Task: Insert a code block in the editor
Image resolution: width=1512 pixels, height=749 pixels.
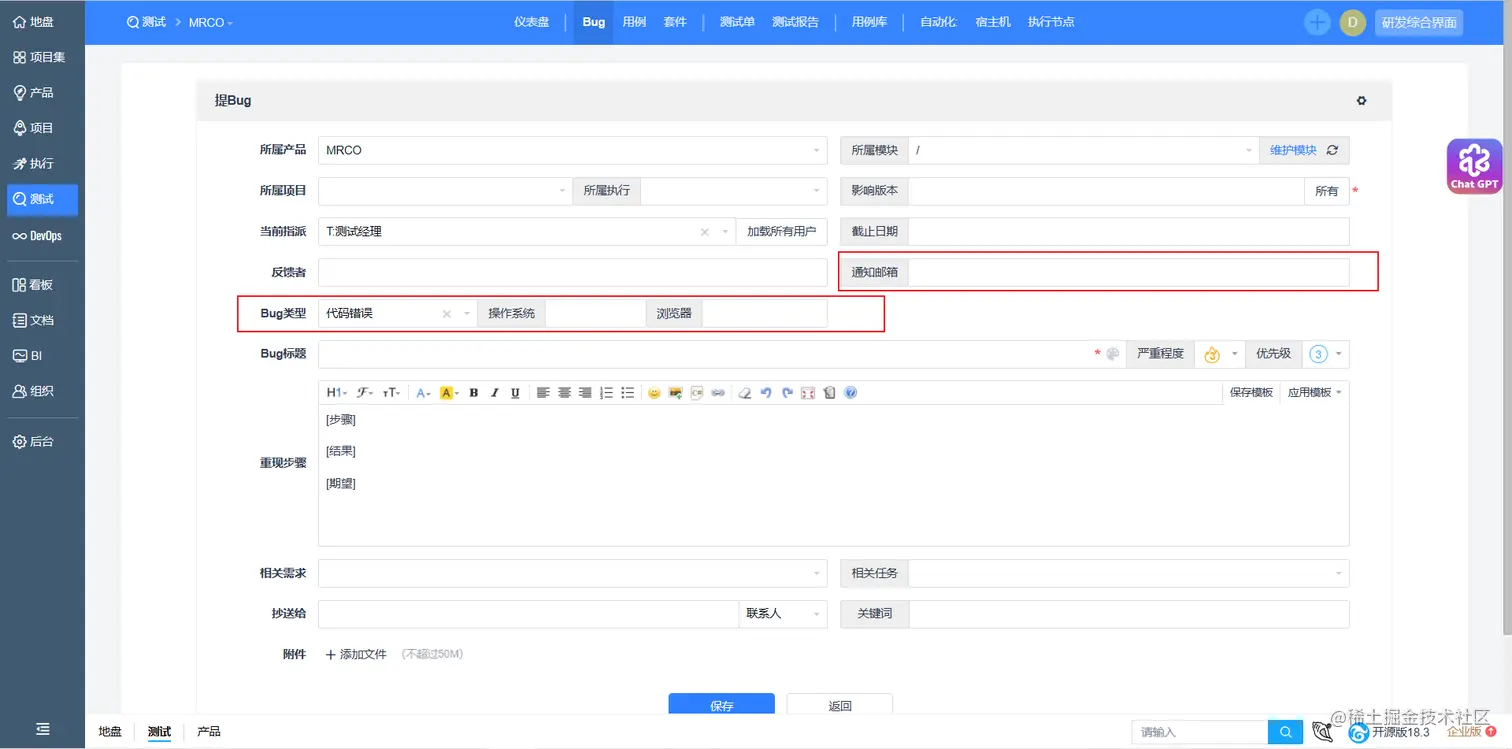Action: (697, 393)
